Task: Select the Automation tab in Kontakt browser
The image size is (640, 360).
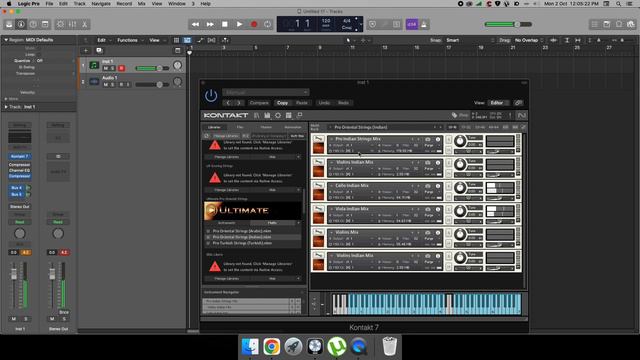Action: coord(293,127)
